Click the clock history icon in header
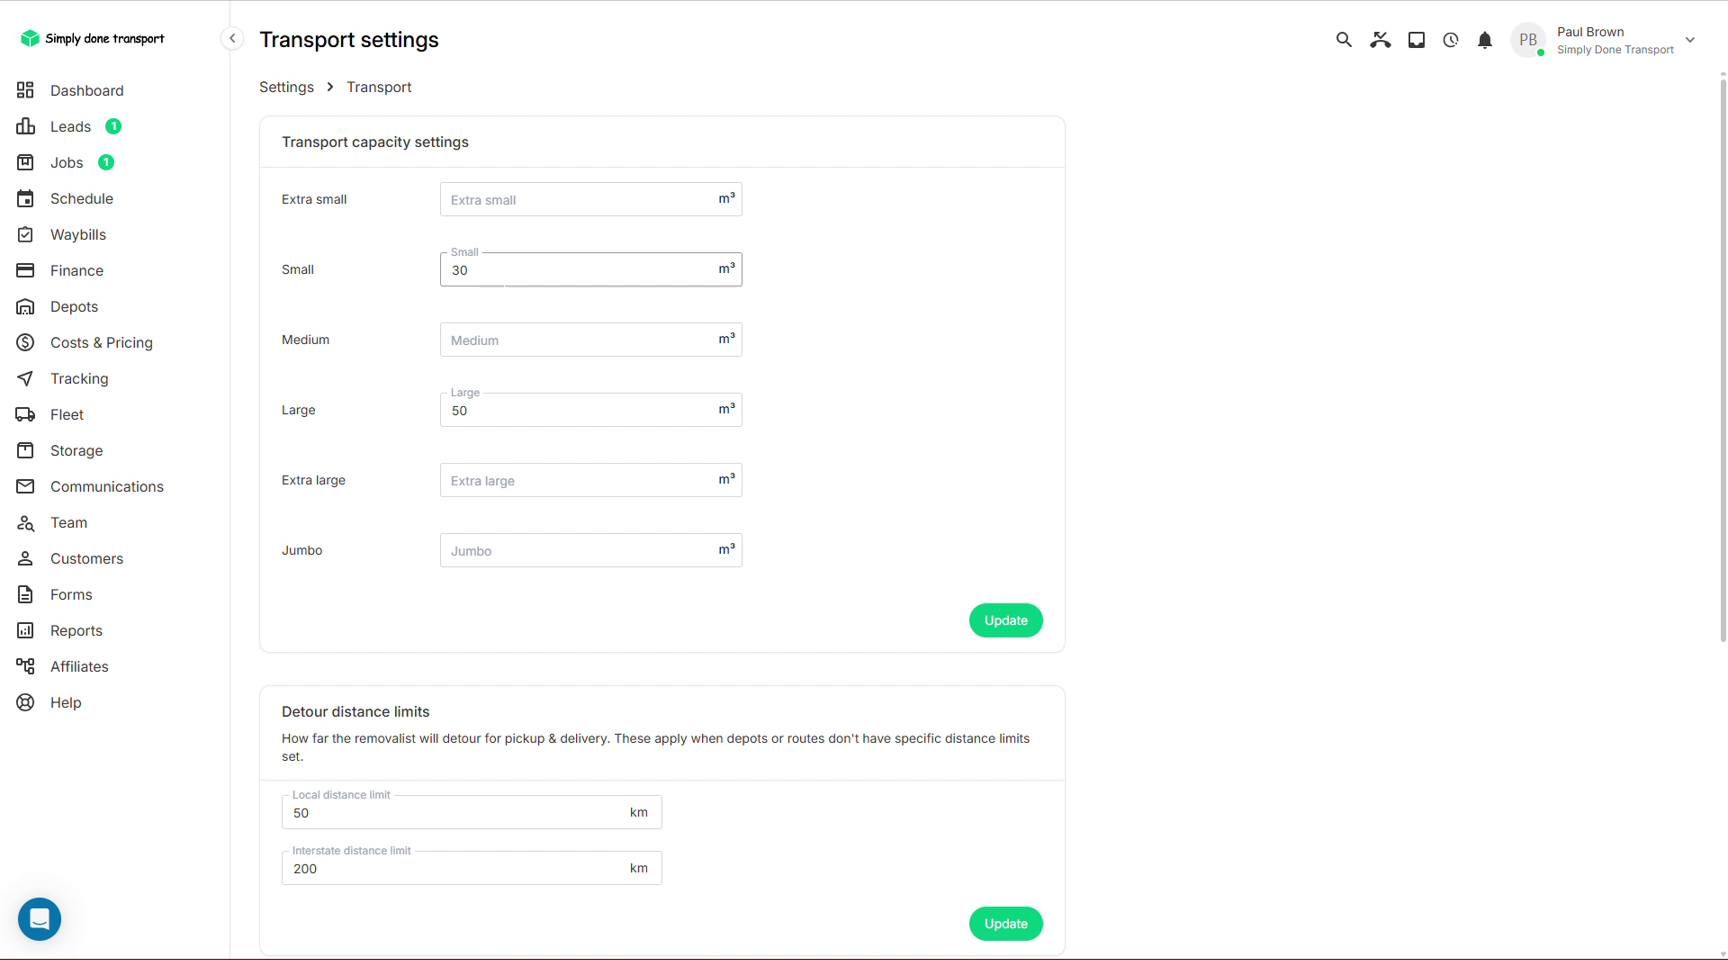The width and height of the screenshot is (1728, 960). 1450,40
